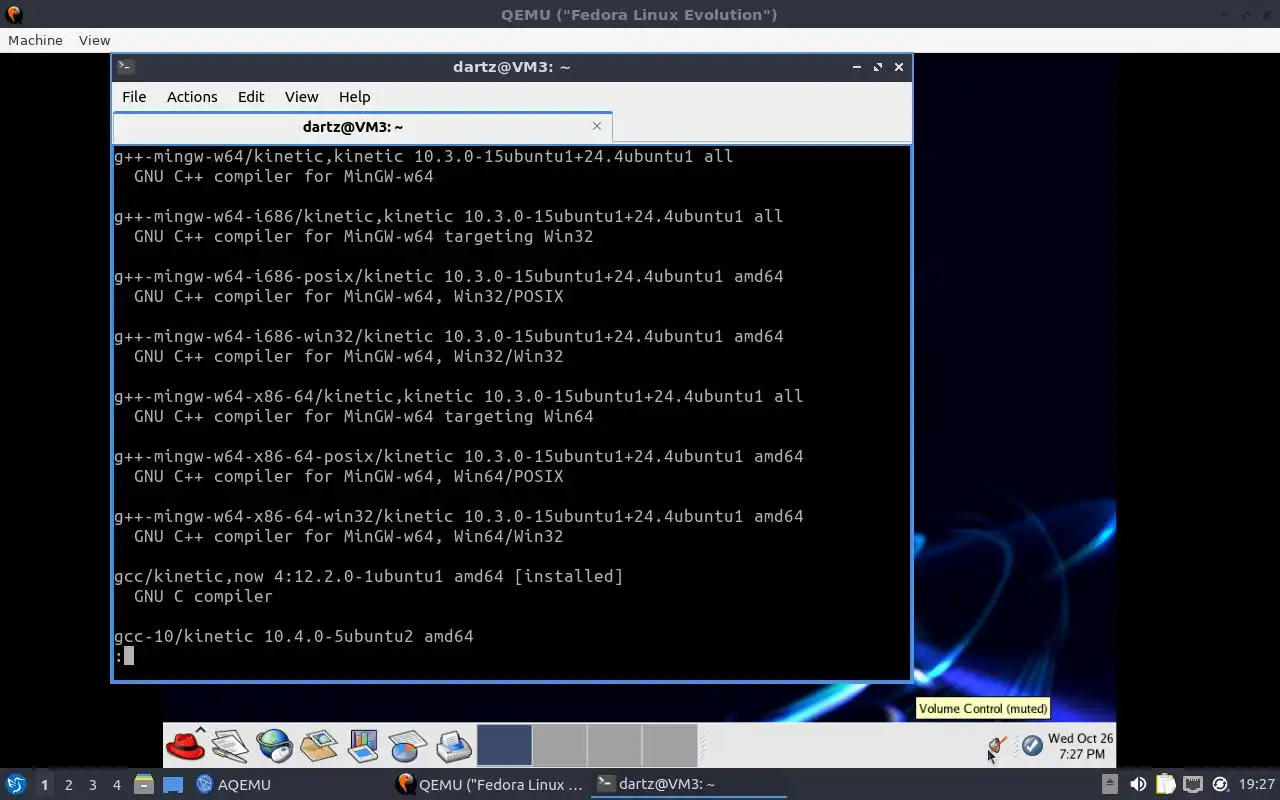Click the eject removable media tray icon

[x=1109, y=784]
